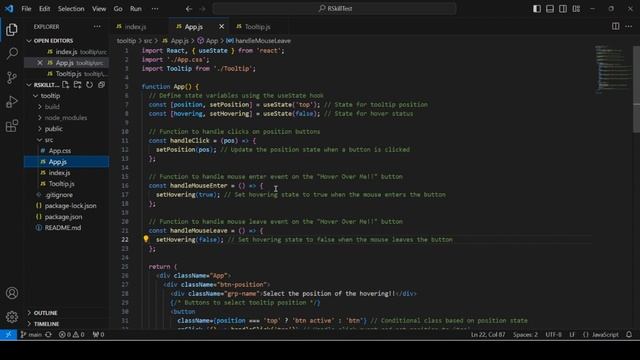Change end of line sequence LF
The height and width of the screenshot is (360, 640).
click(x=572, y=335)
